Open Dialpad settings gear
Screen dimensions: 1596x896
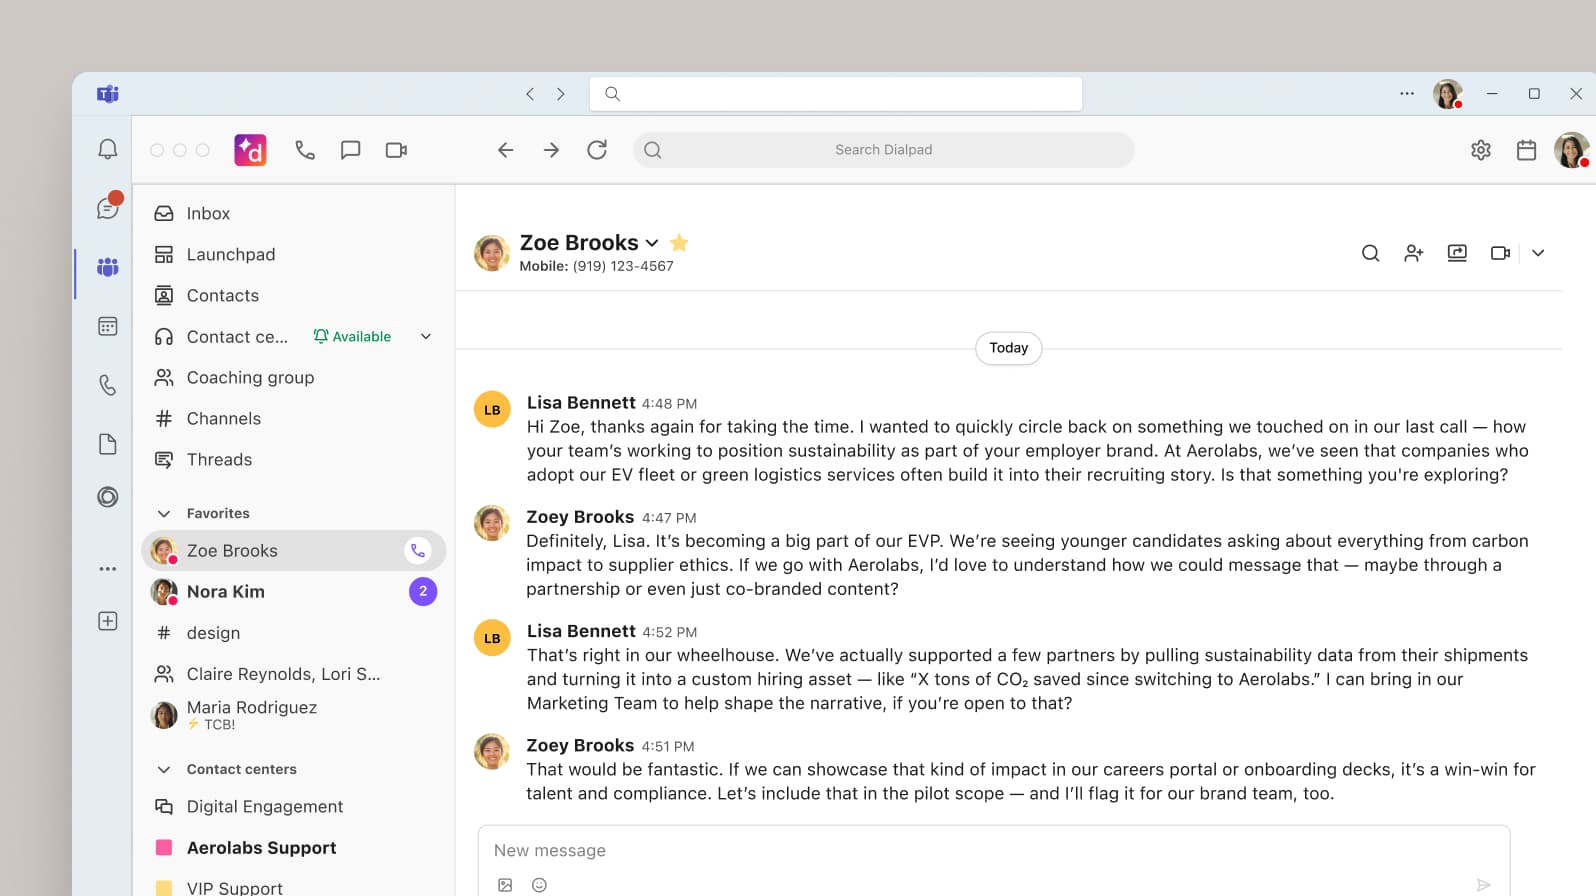click(1480, 150)
